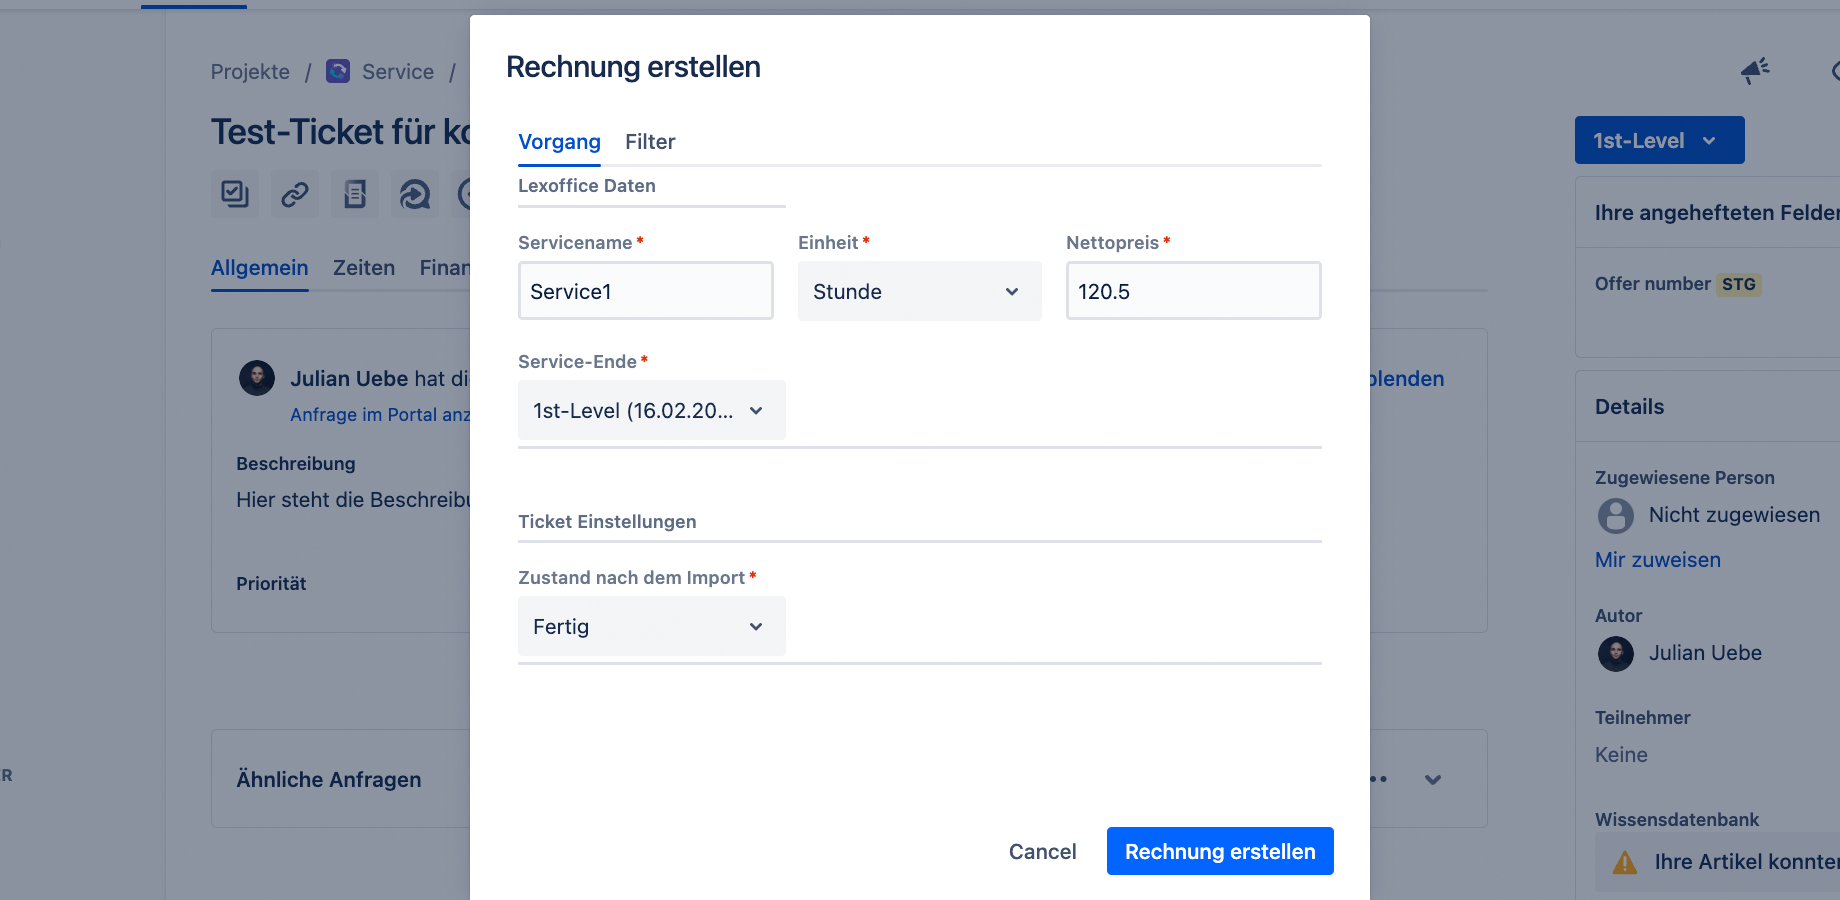
Task: Open the Service-Ende dropdown
Action: (x=651, y=410)
